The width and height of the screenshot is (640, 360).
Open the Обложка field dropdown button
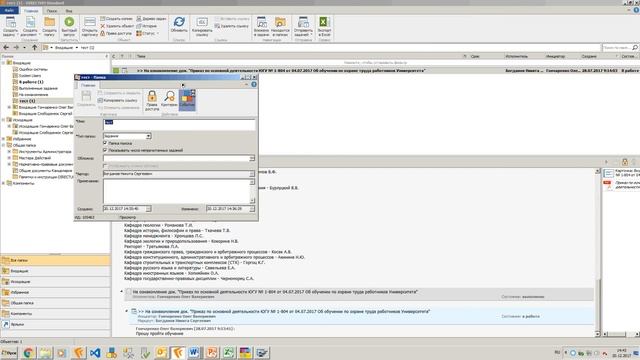point(252,158)
